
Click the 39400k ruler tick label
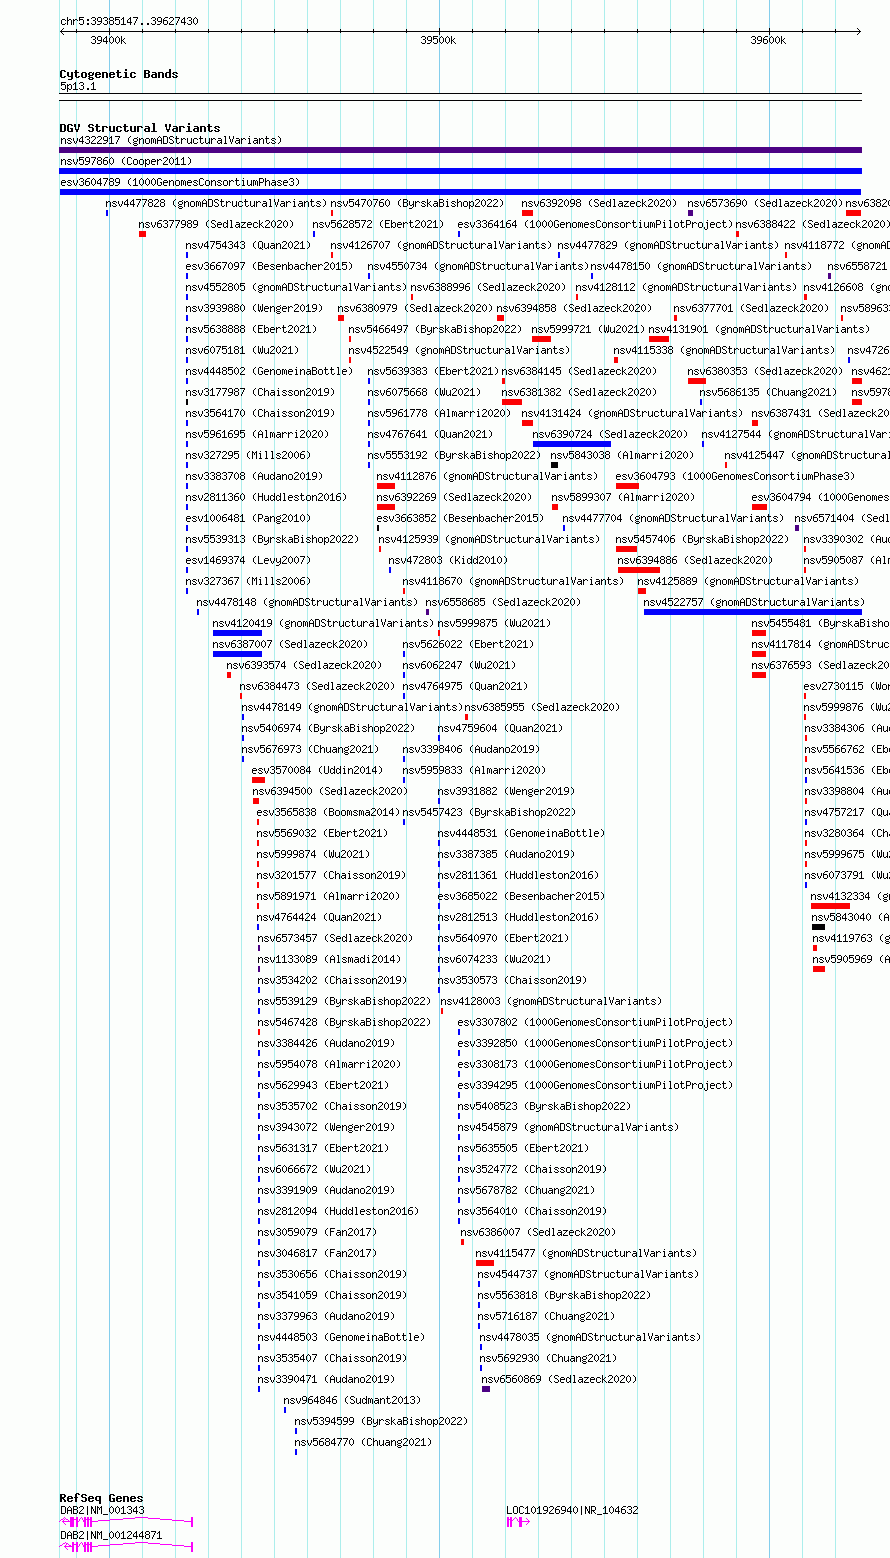(x=108, y=41)
